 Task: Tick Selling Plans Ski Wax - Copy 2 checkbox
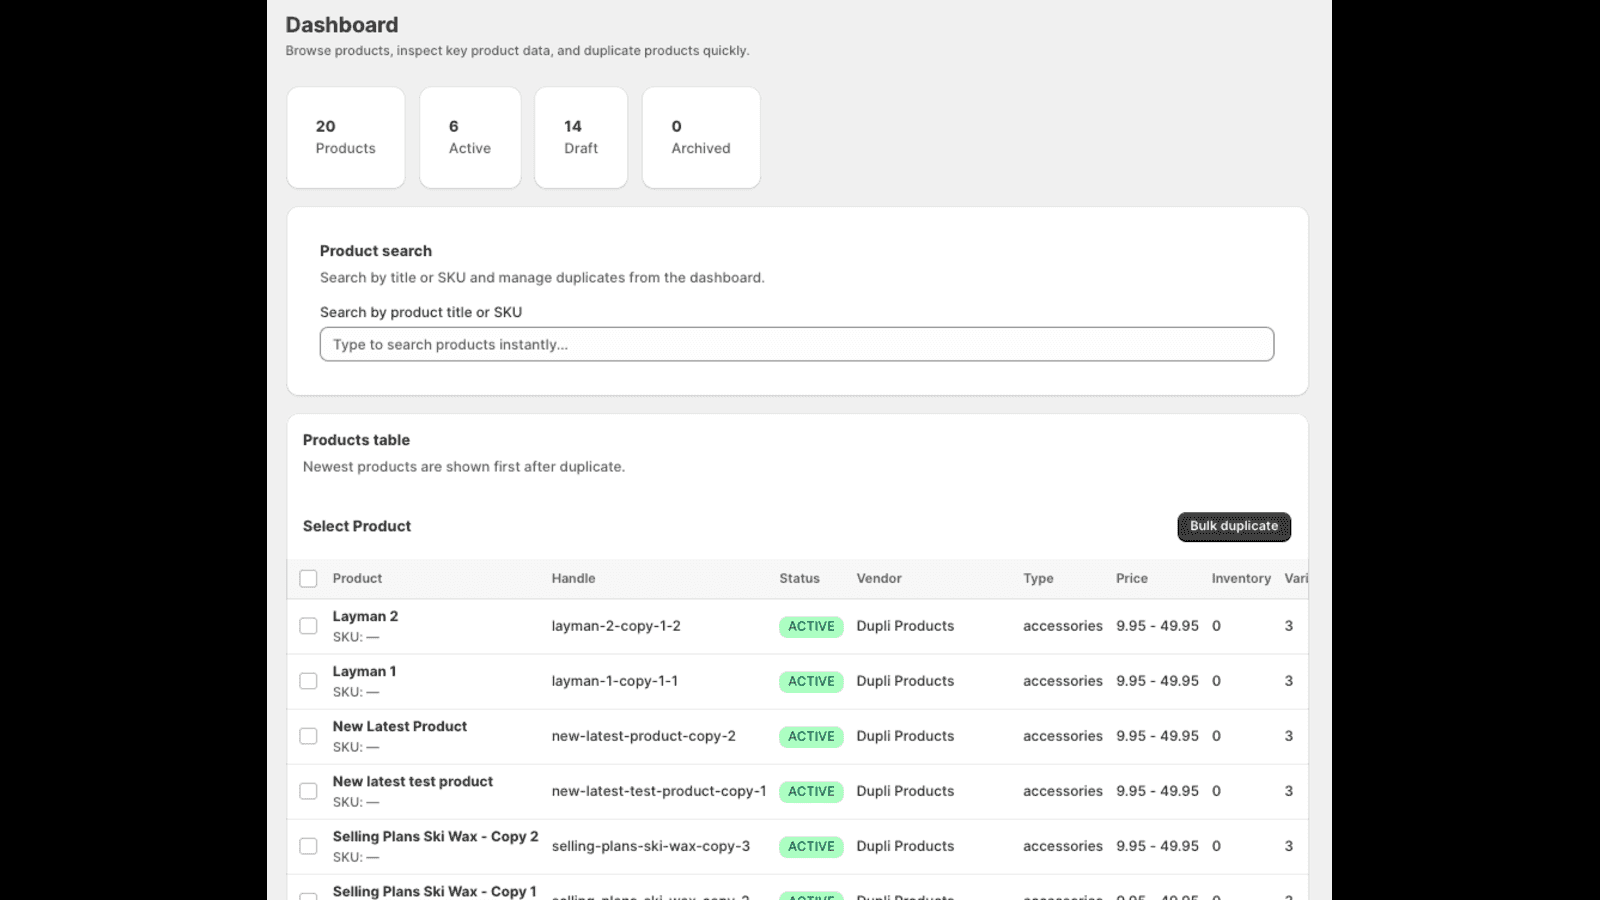[x=308, y=846]
